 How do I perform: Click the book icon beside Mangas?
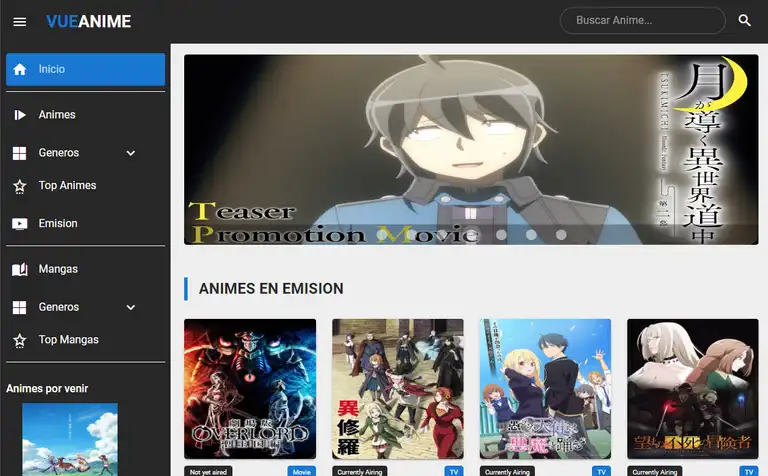[x=20, y=269]
